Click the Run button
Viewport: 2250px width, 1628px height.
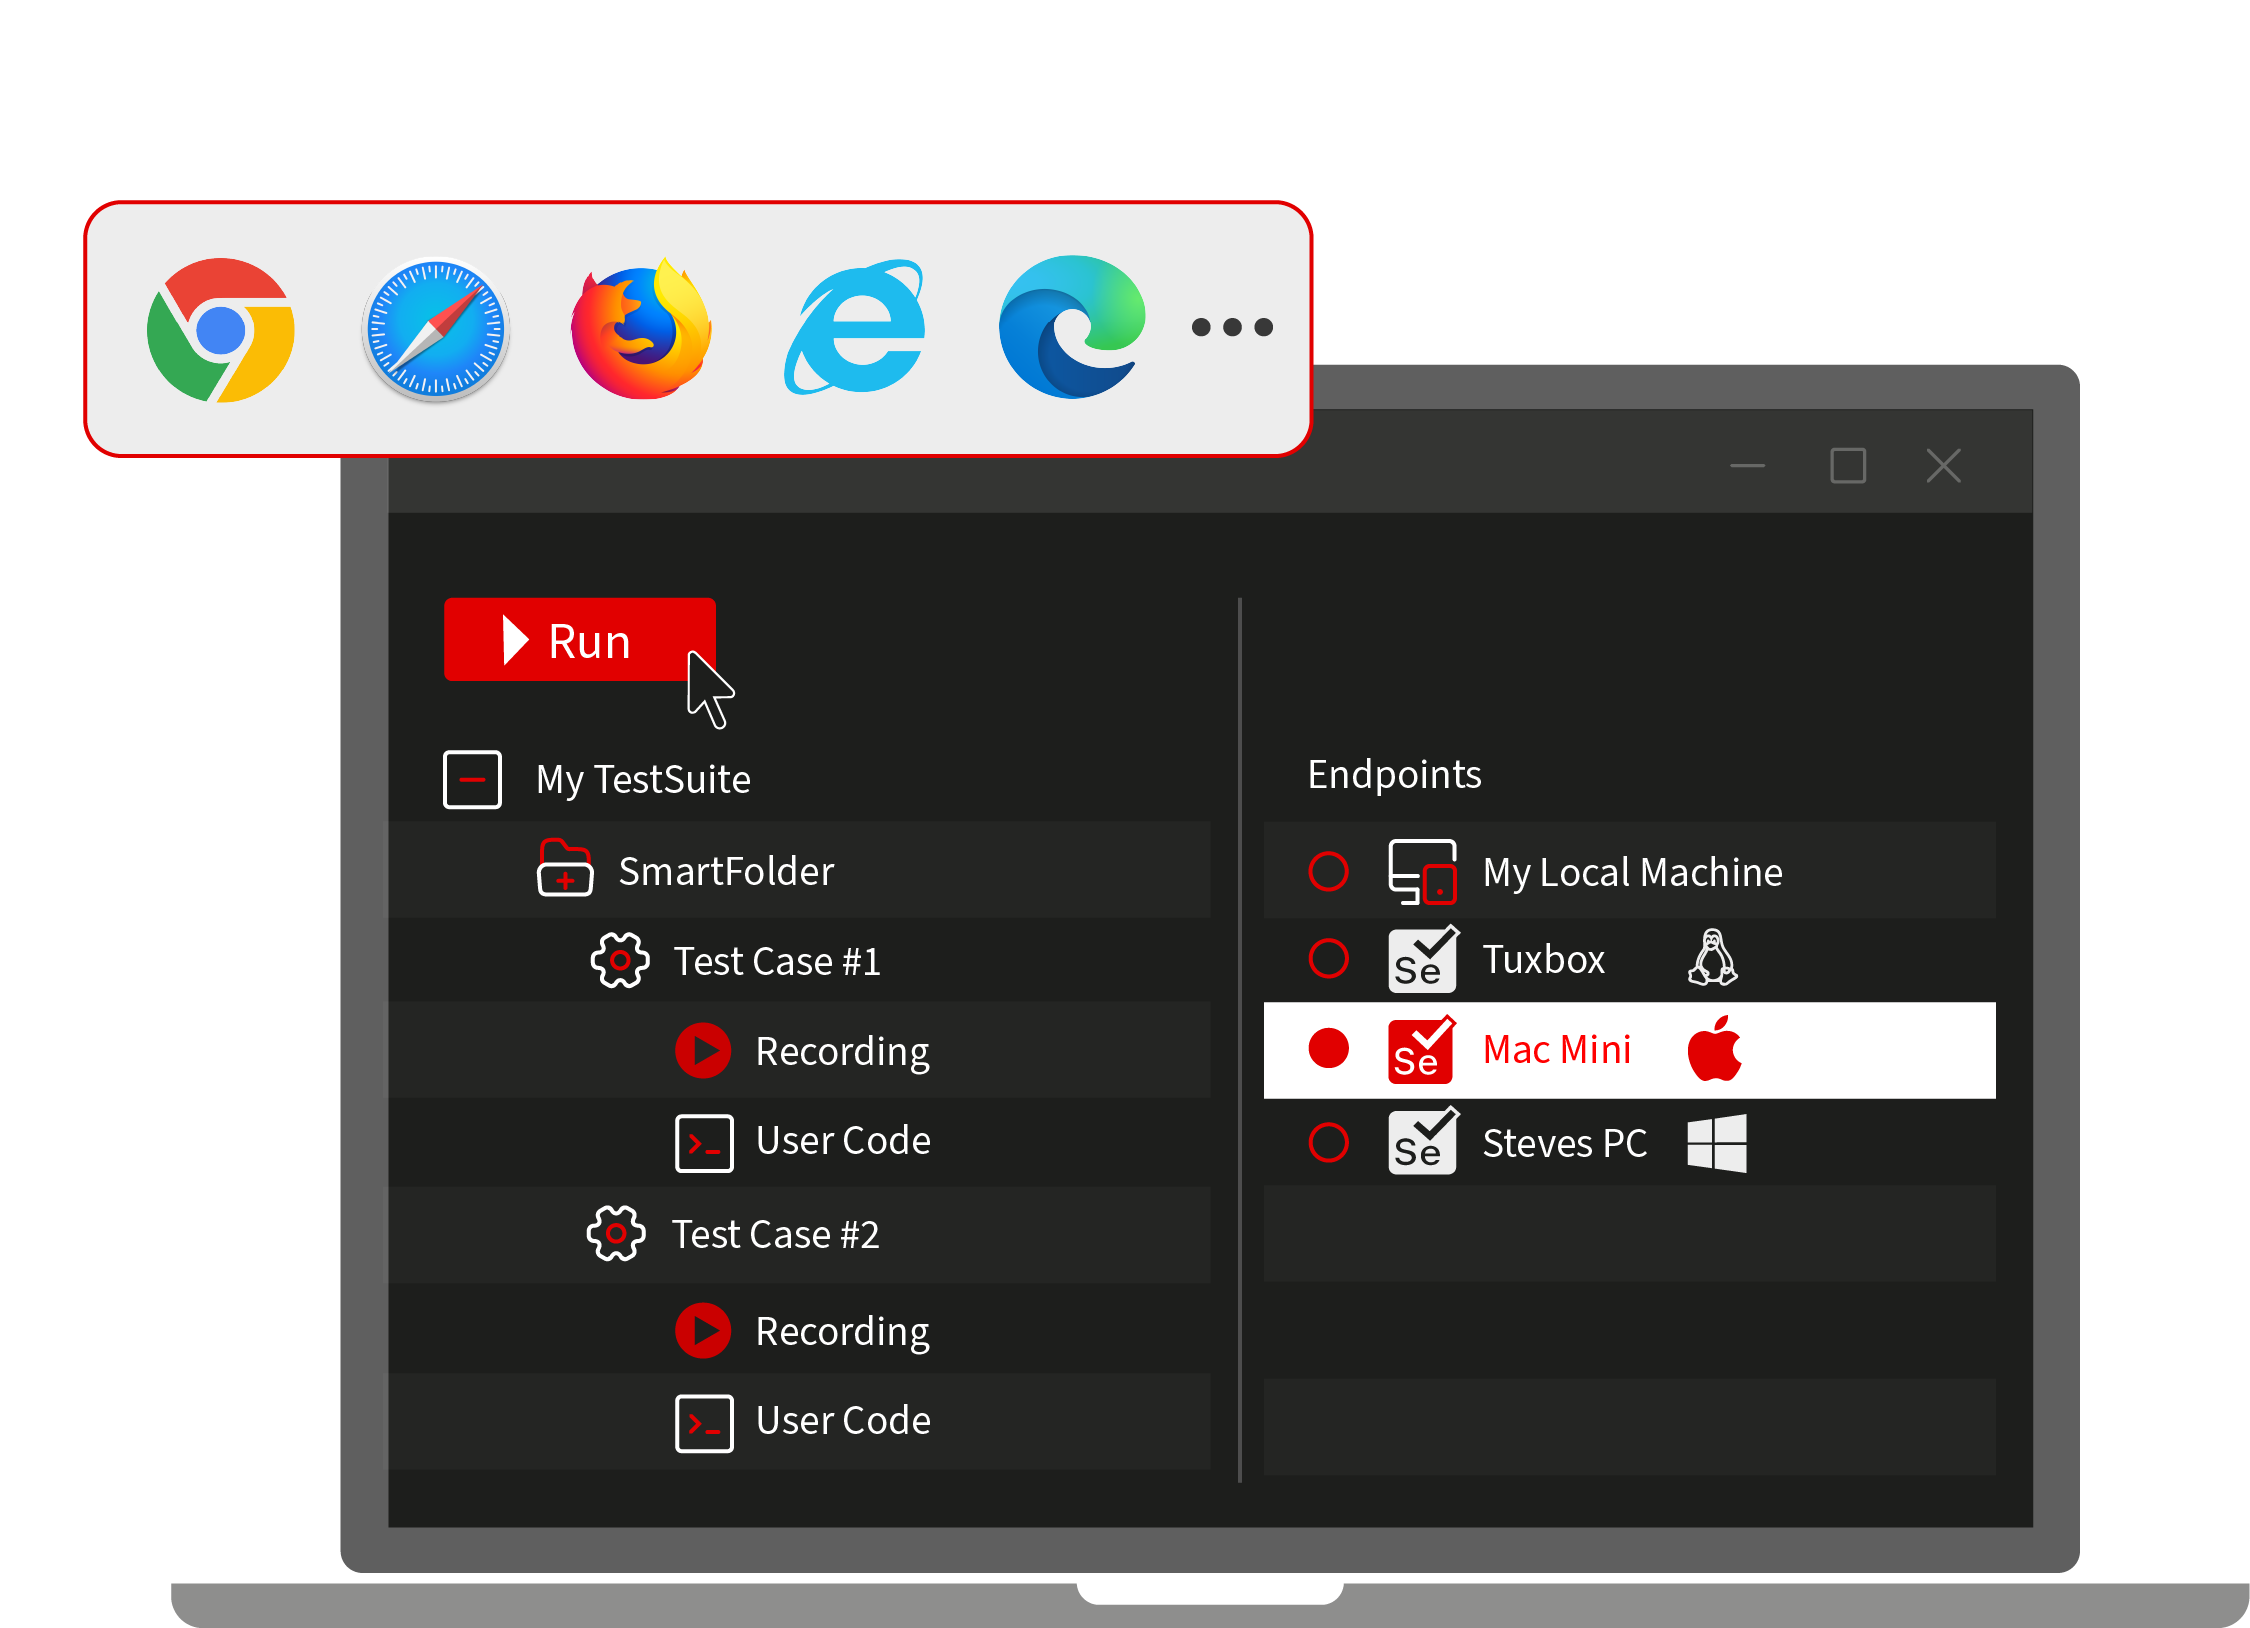pos(579,640)
